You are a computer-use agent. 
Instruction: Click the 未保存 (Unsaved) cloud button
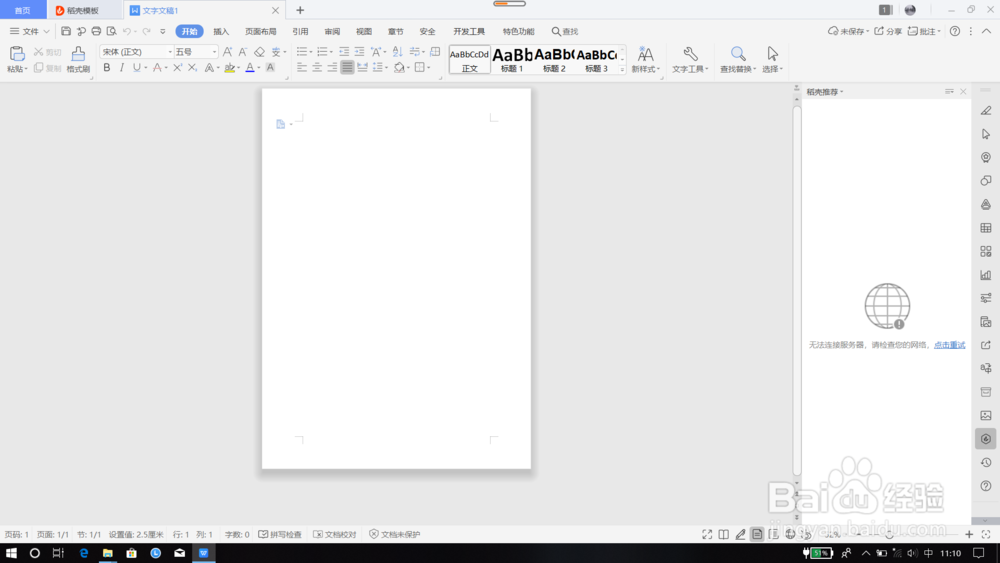(848, 31)
